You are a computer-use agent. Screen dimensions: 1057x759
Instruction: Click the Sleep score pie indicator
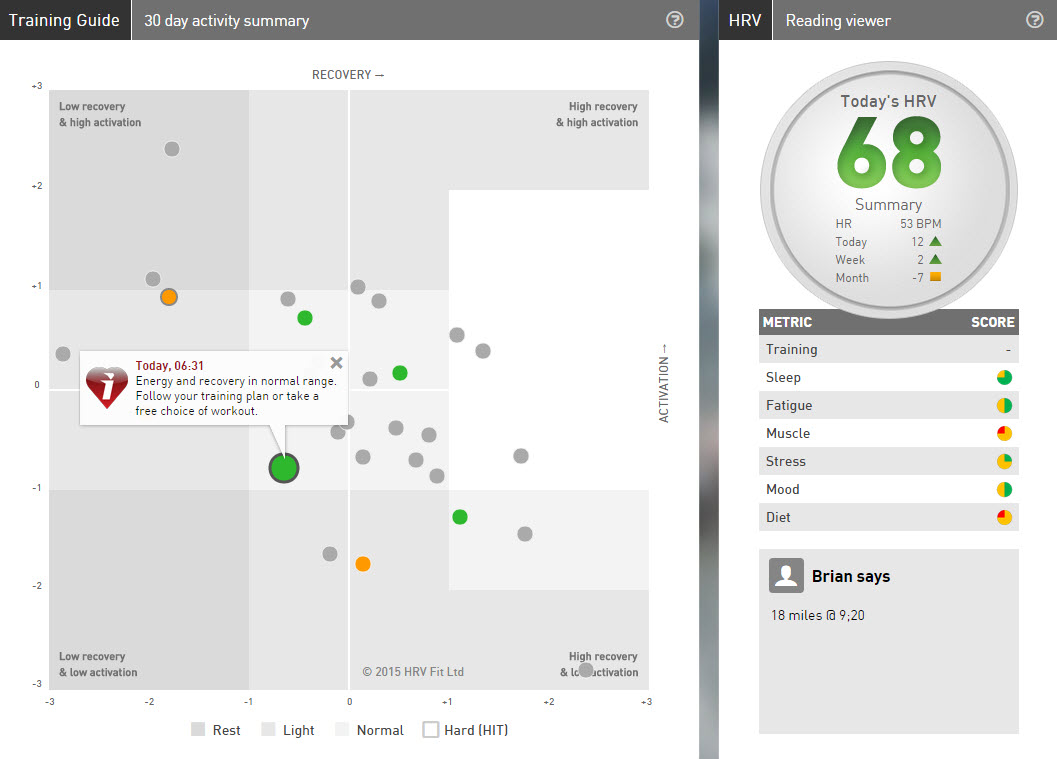pyautogui.click(x=1004, y=377)
